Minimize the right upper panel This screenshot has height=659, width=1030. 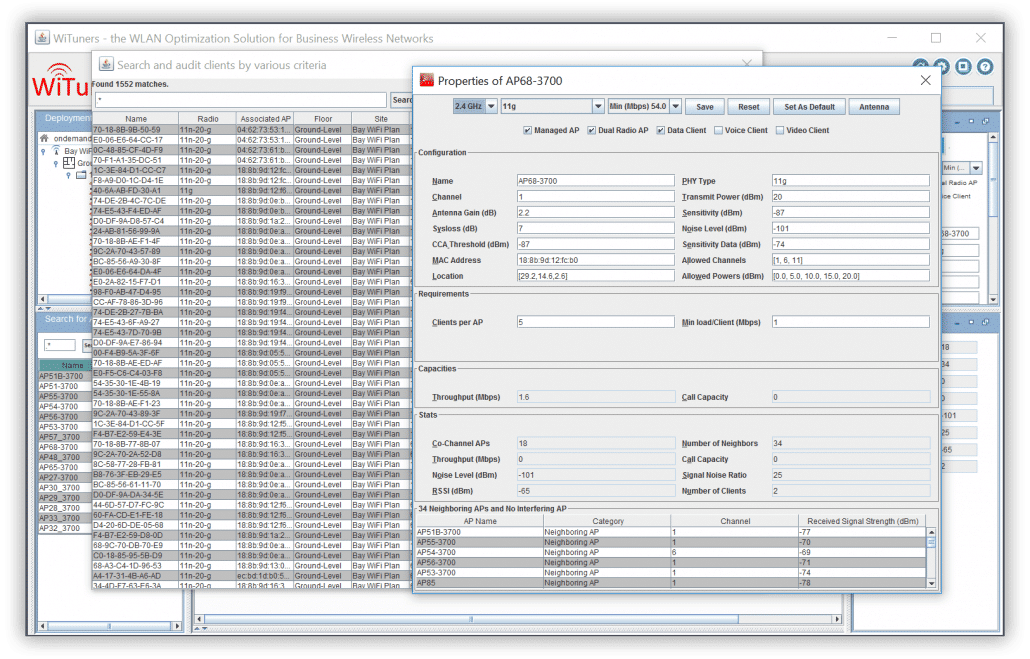[x=957, y=122]
